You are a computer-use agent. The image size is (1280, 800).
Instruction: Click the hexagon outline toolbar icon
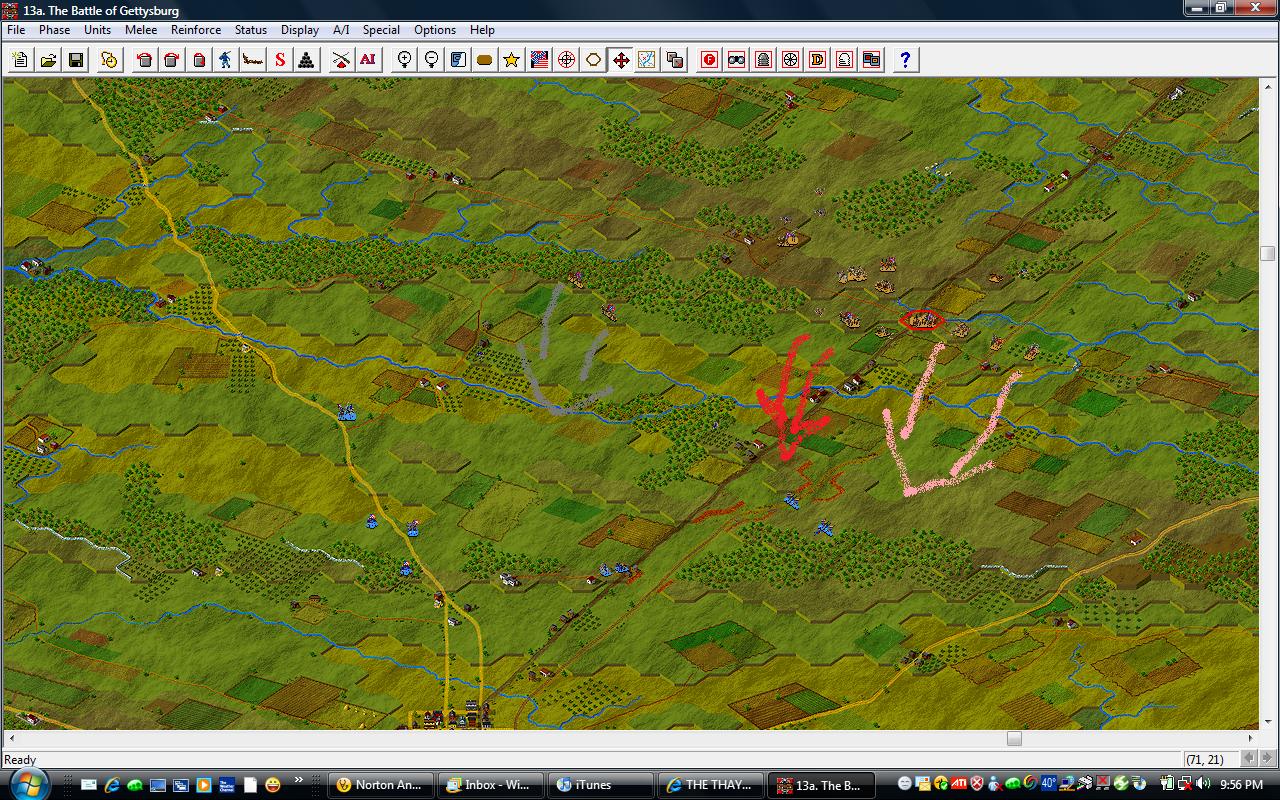pyautogui.click(x=593, y=60)
